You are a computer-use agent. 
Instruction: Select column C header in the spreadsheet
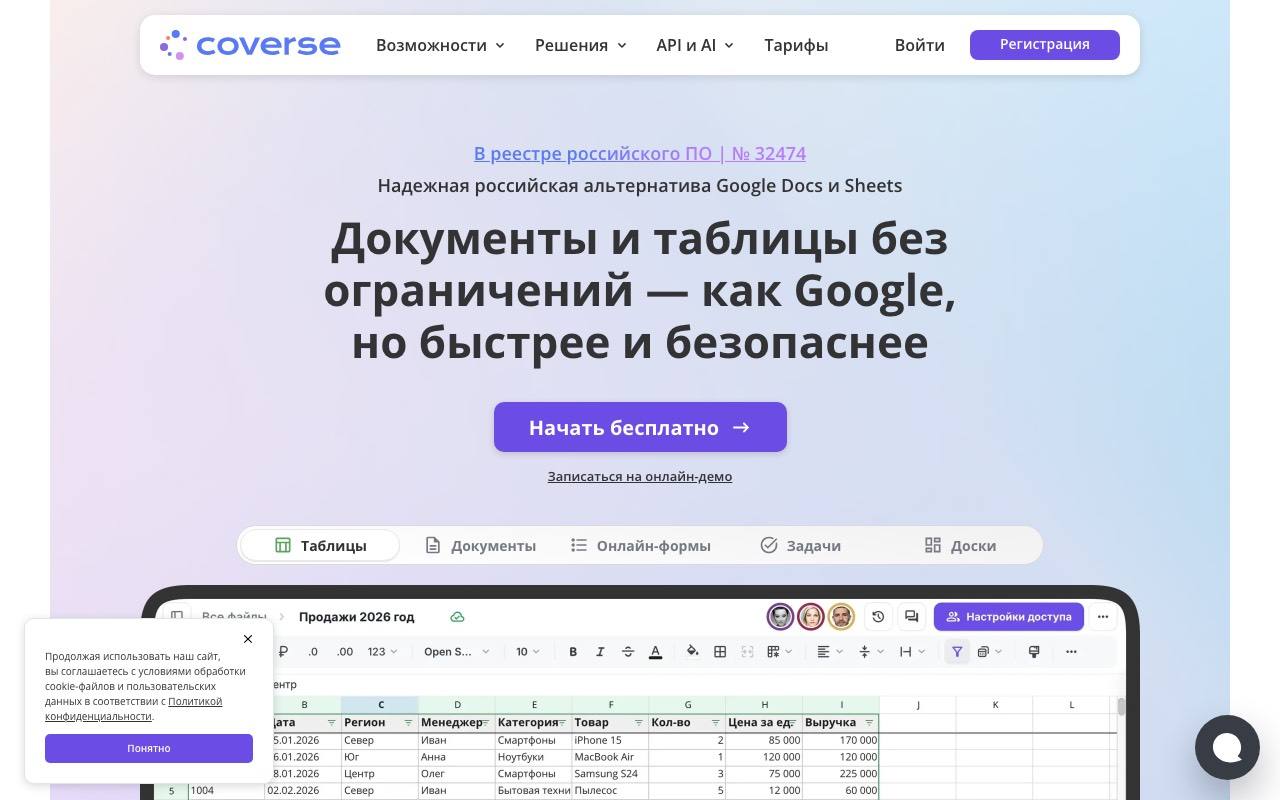[380, 705]
